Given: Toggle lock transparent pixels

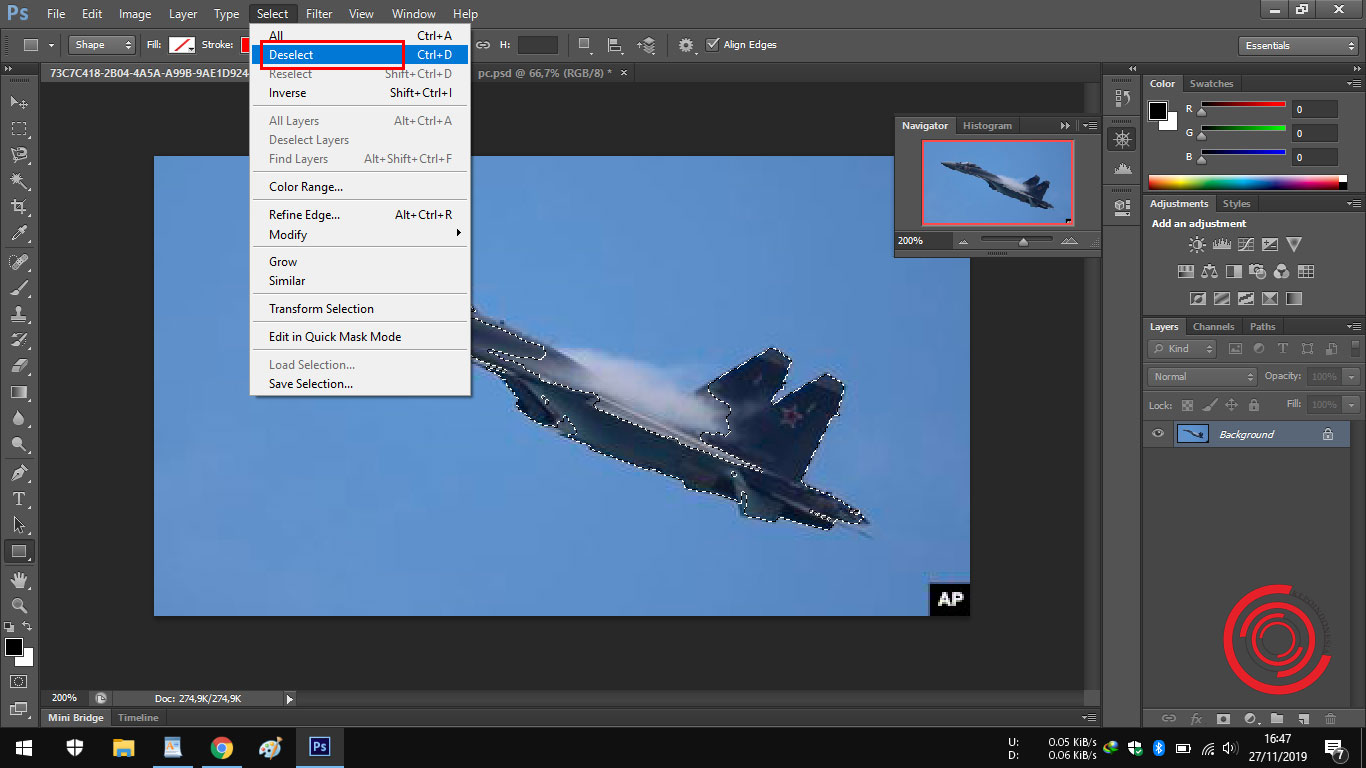Looking at the screenshot, I should pos(1187,405).
